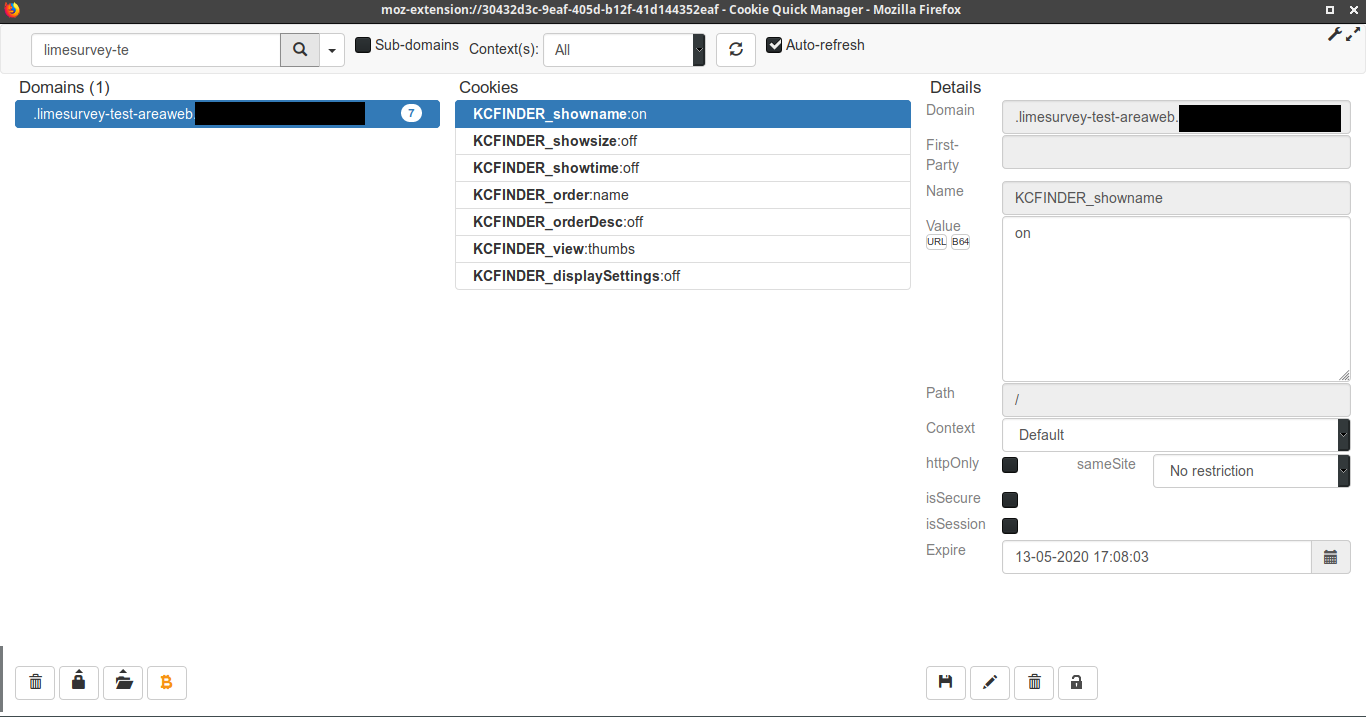Uncheck the Auto-refresh checkbox
This screenshot has height=717, width=1366.
pos(774,45)
